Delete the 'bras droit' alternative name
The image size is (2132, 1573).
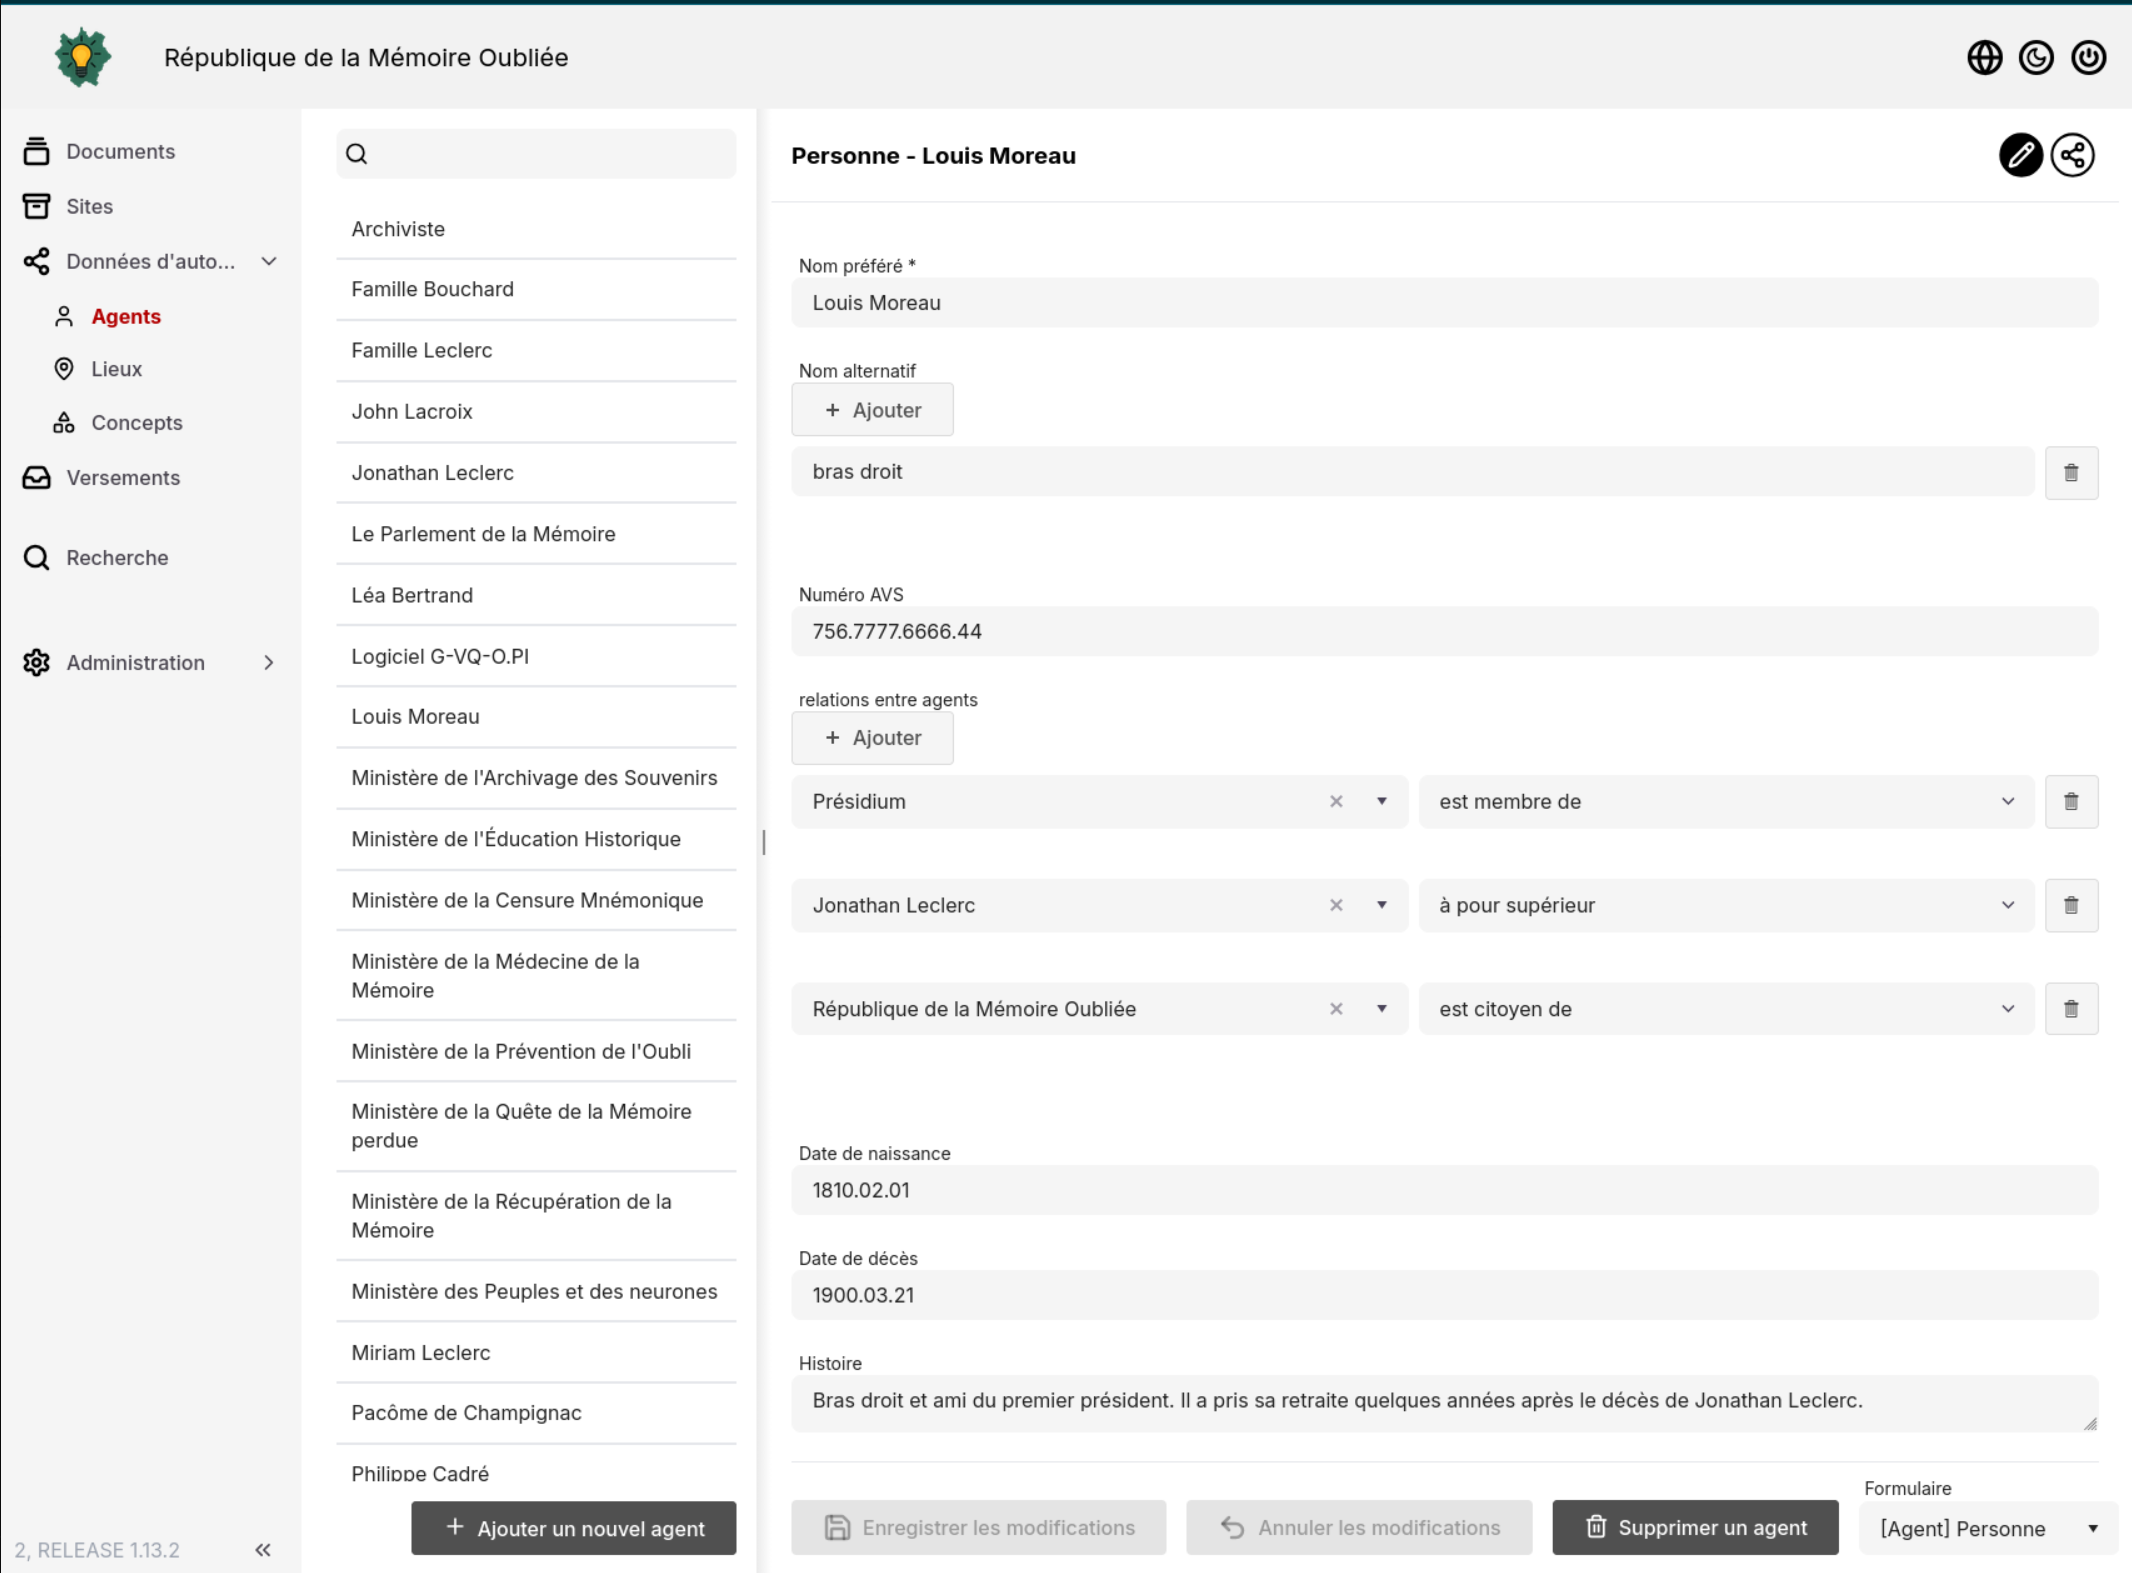[x=2071, y=472]
